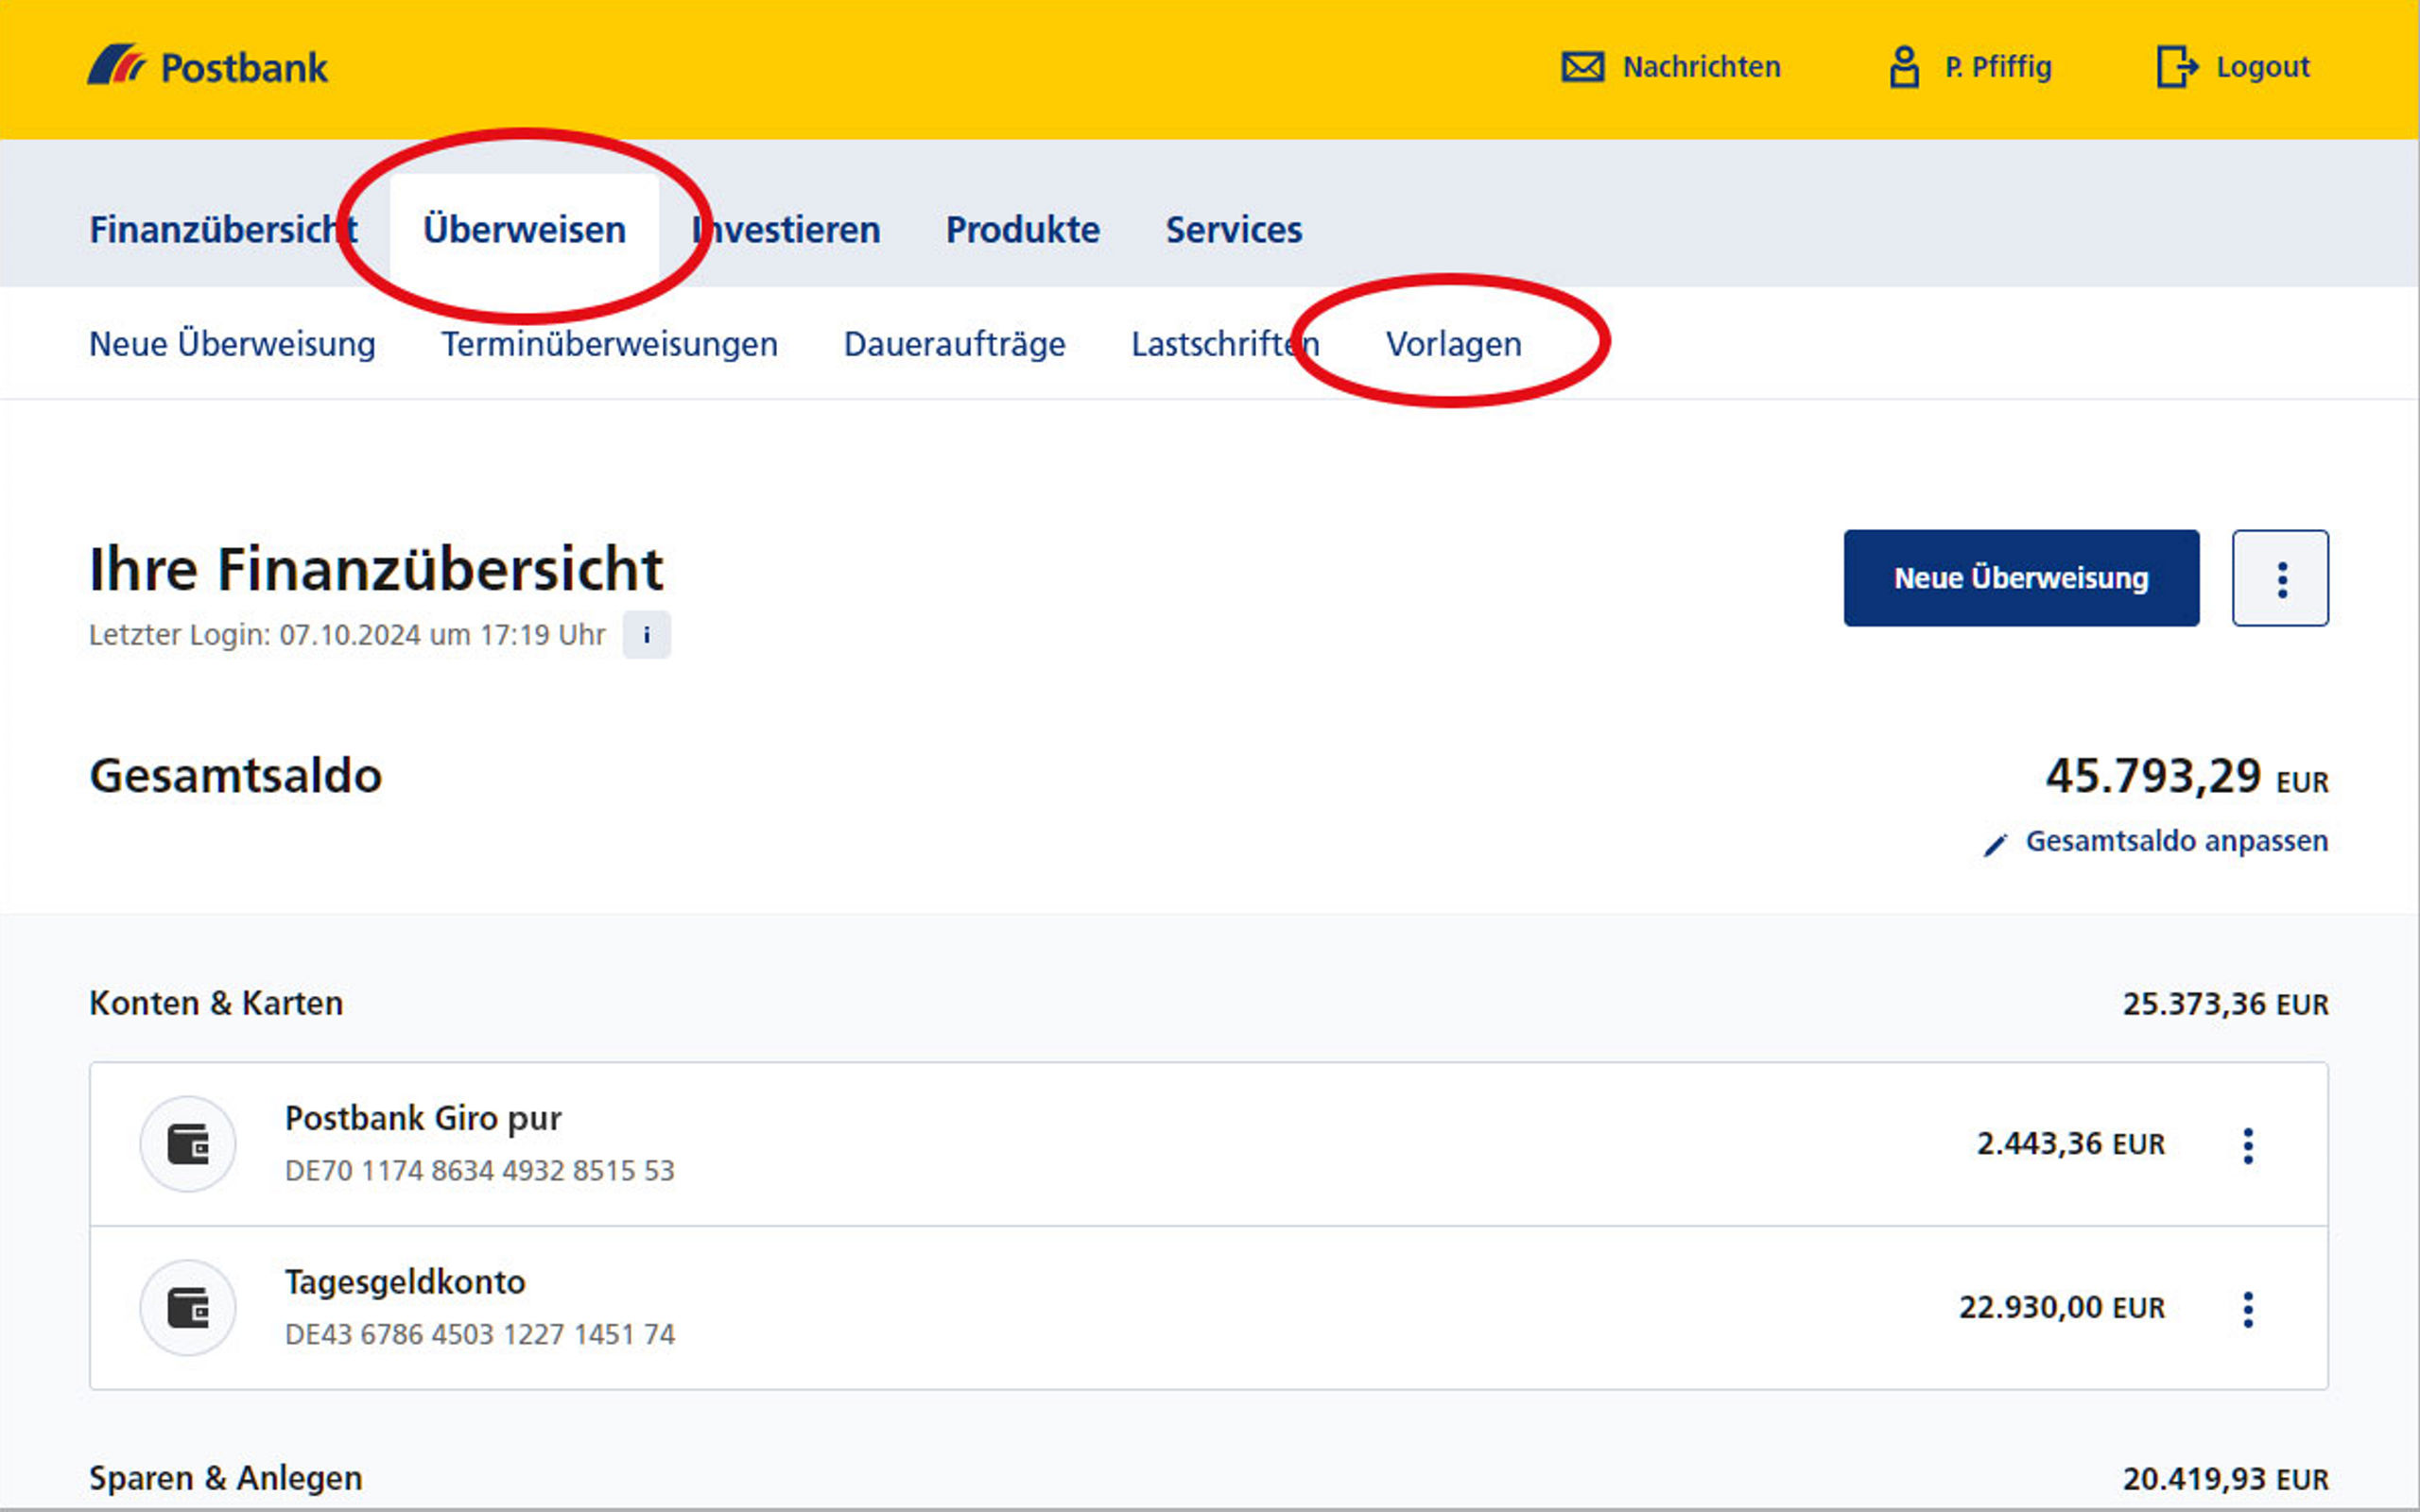Screen dimensions: 2420x1512
Task: Click the balance 2.443,36 EUR
Action: pos(2070,1144)
